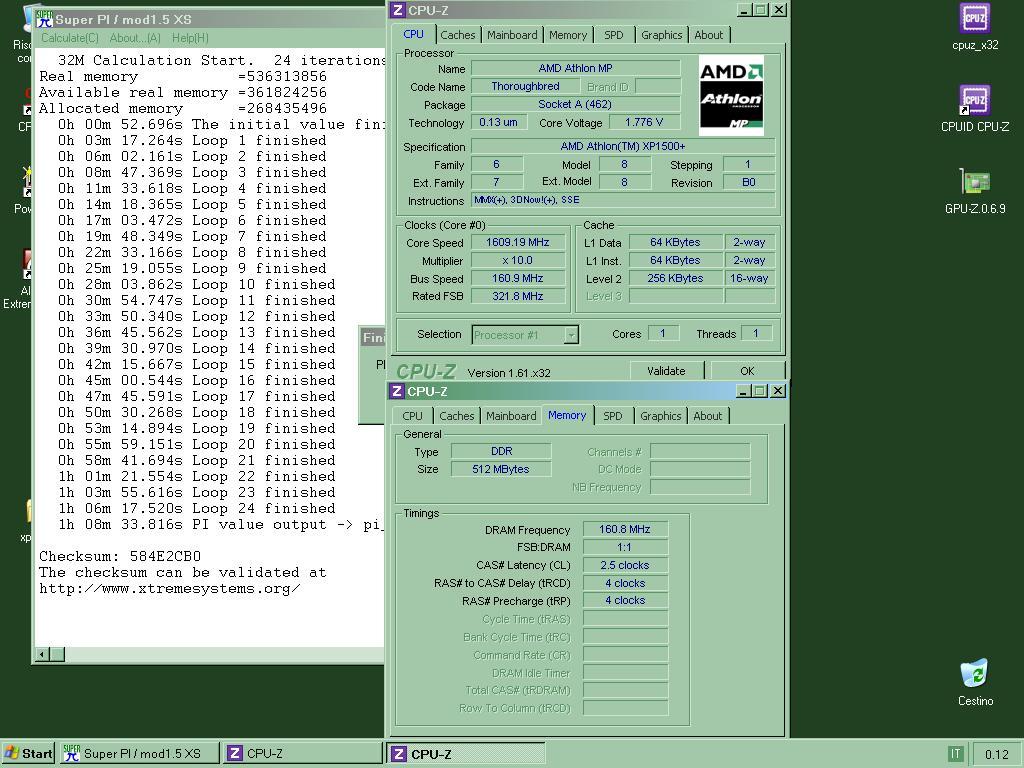Click the http://www.xtremesystems.org/ text
Viewport: 1024px width, 768px height.
point(170,588)
